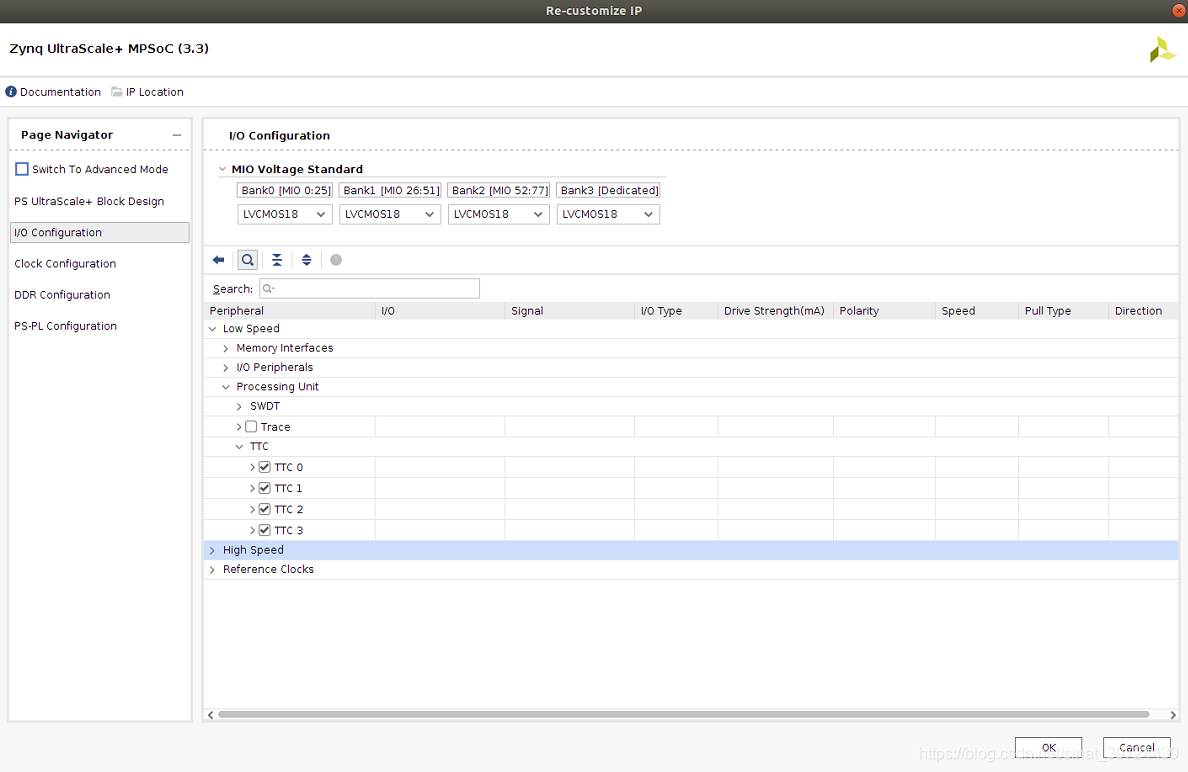Click the gray circle toolbar icon

click(336, 260)
